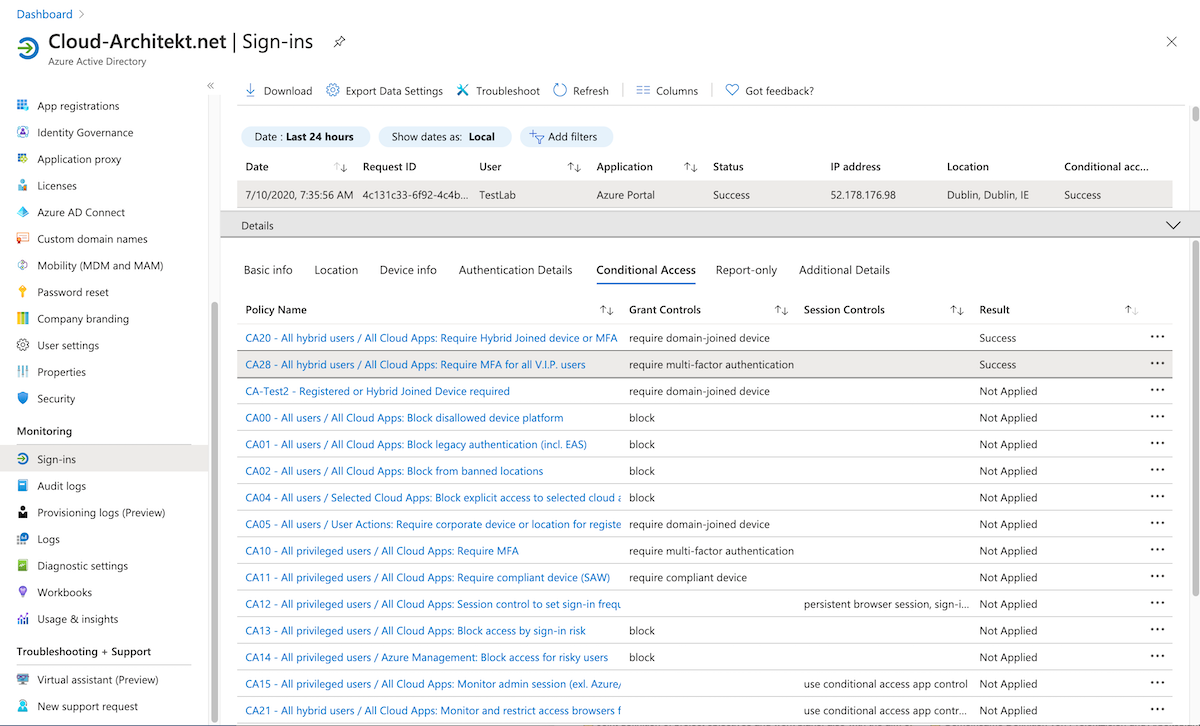Close the Sign-ins blade
This screenshot has height=726, width=1200.
(x=1172, y=42)
